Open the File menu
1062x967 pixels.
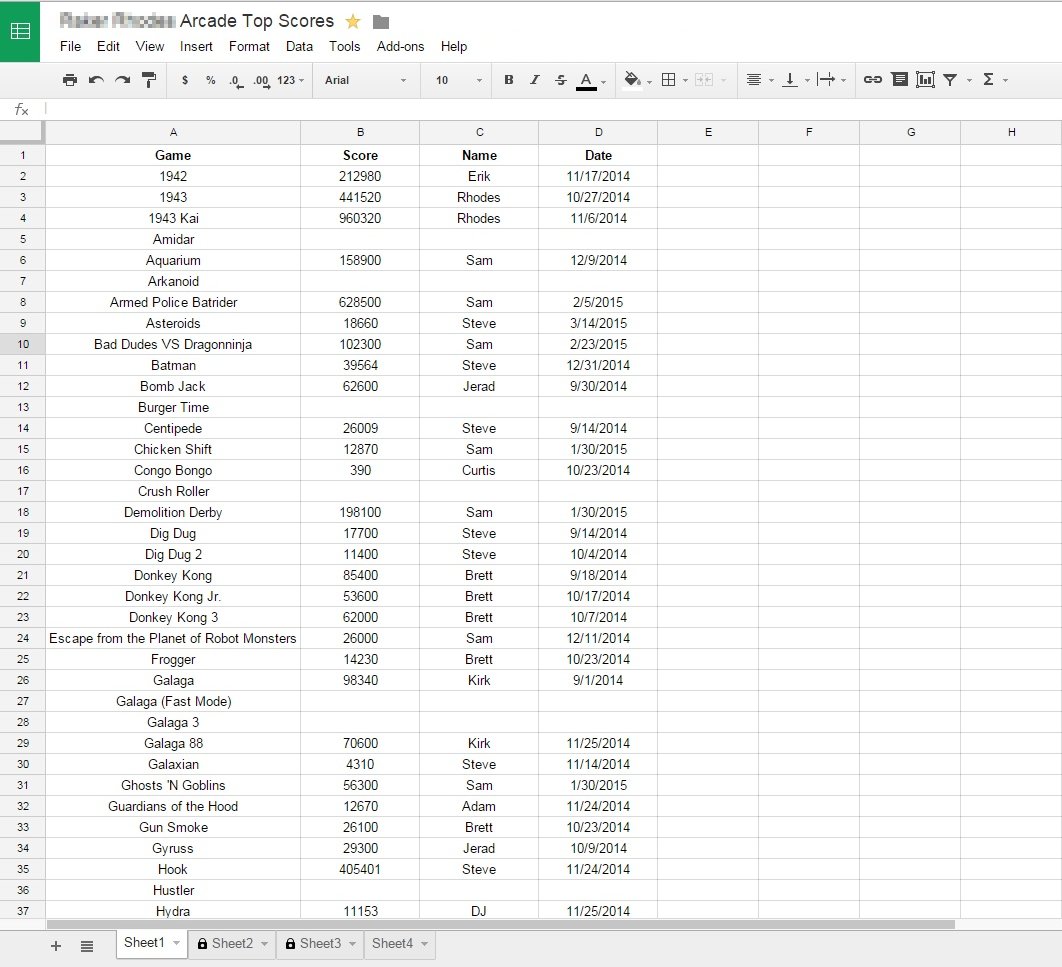tap(70, 46)
